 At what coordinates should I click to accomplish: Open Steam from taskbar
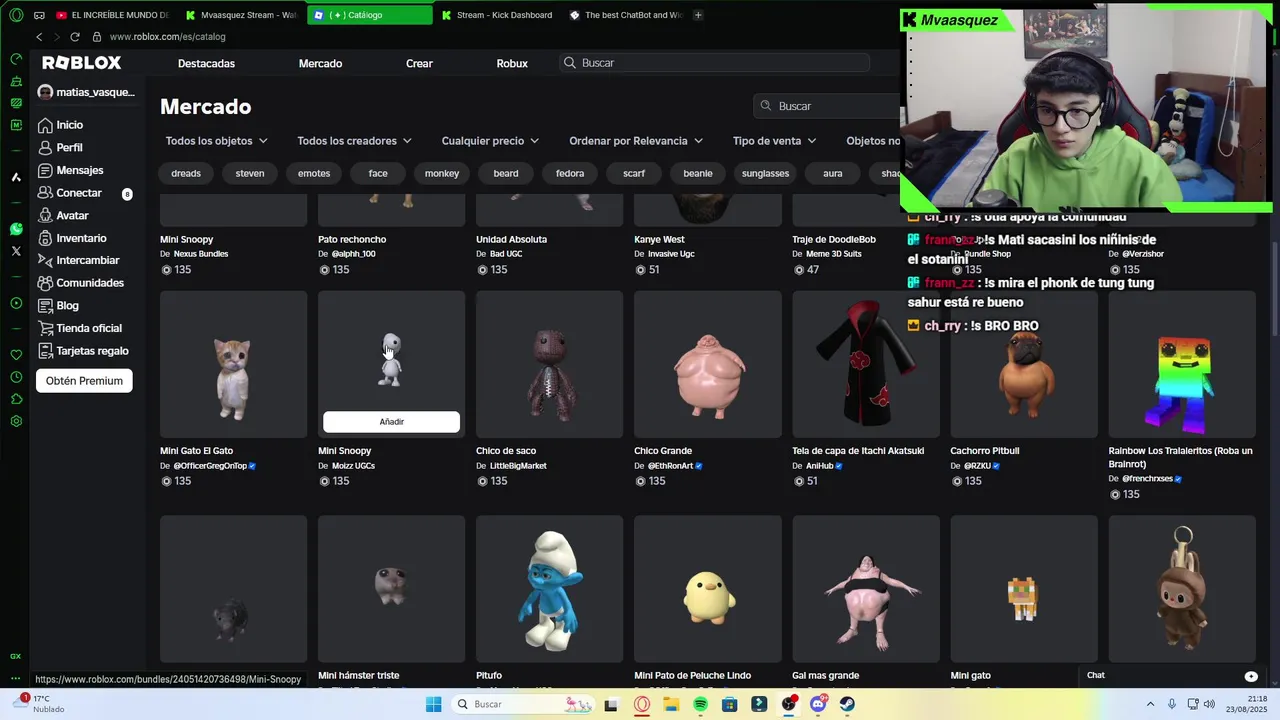[847, 704]
